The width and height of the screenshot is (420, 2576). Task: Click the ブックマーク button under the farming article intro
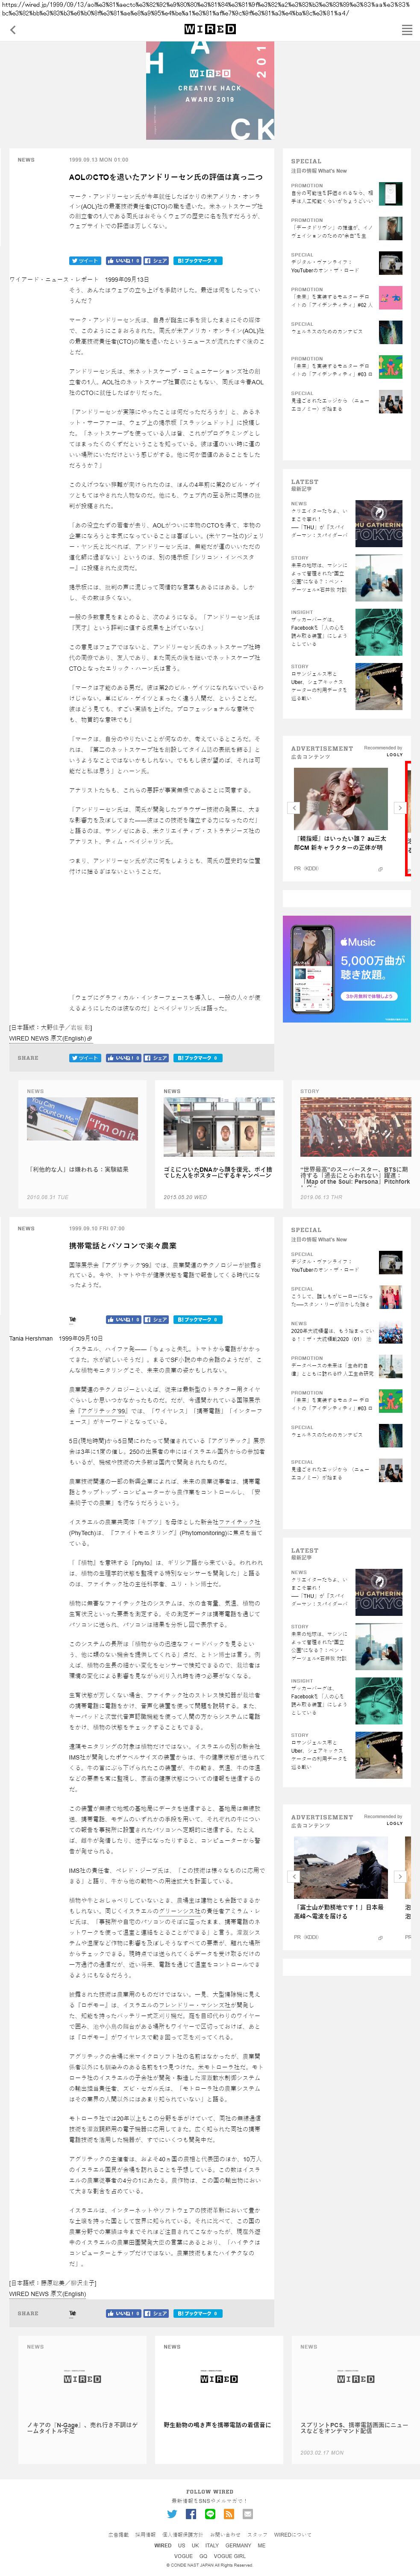point(197,1319)
